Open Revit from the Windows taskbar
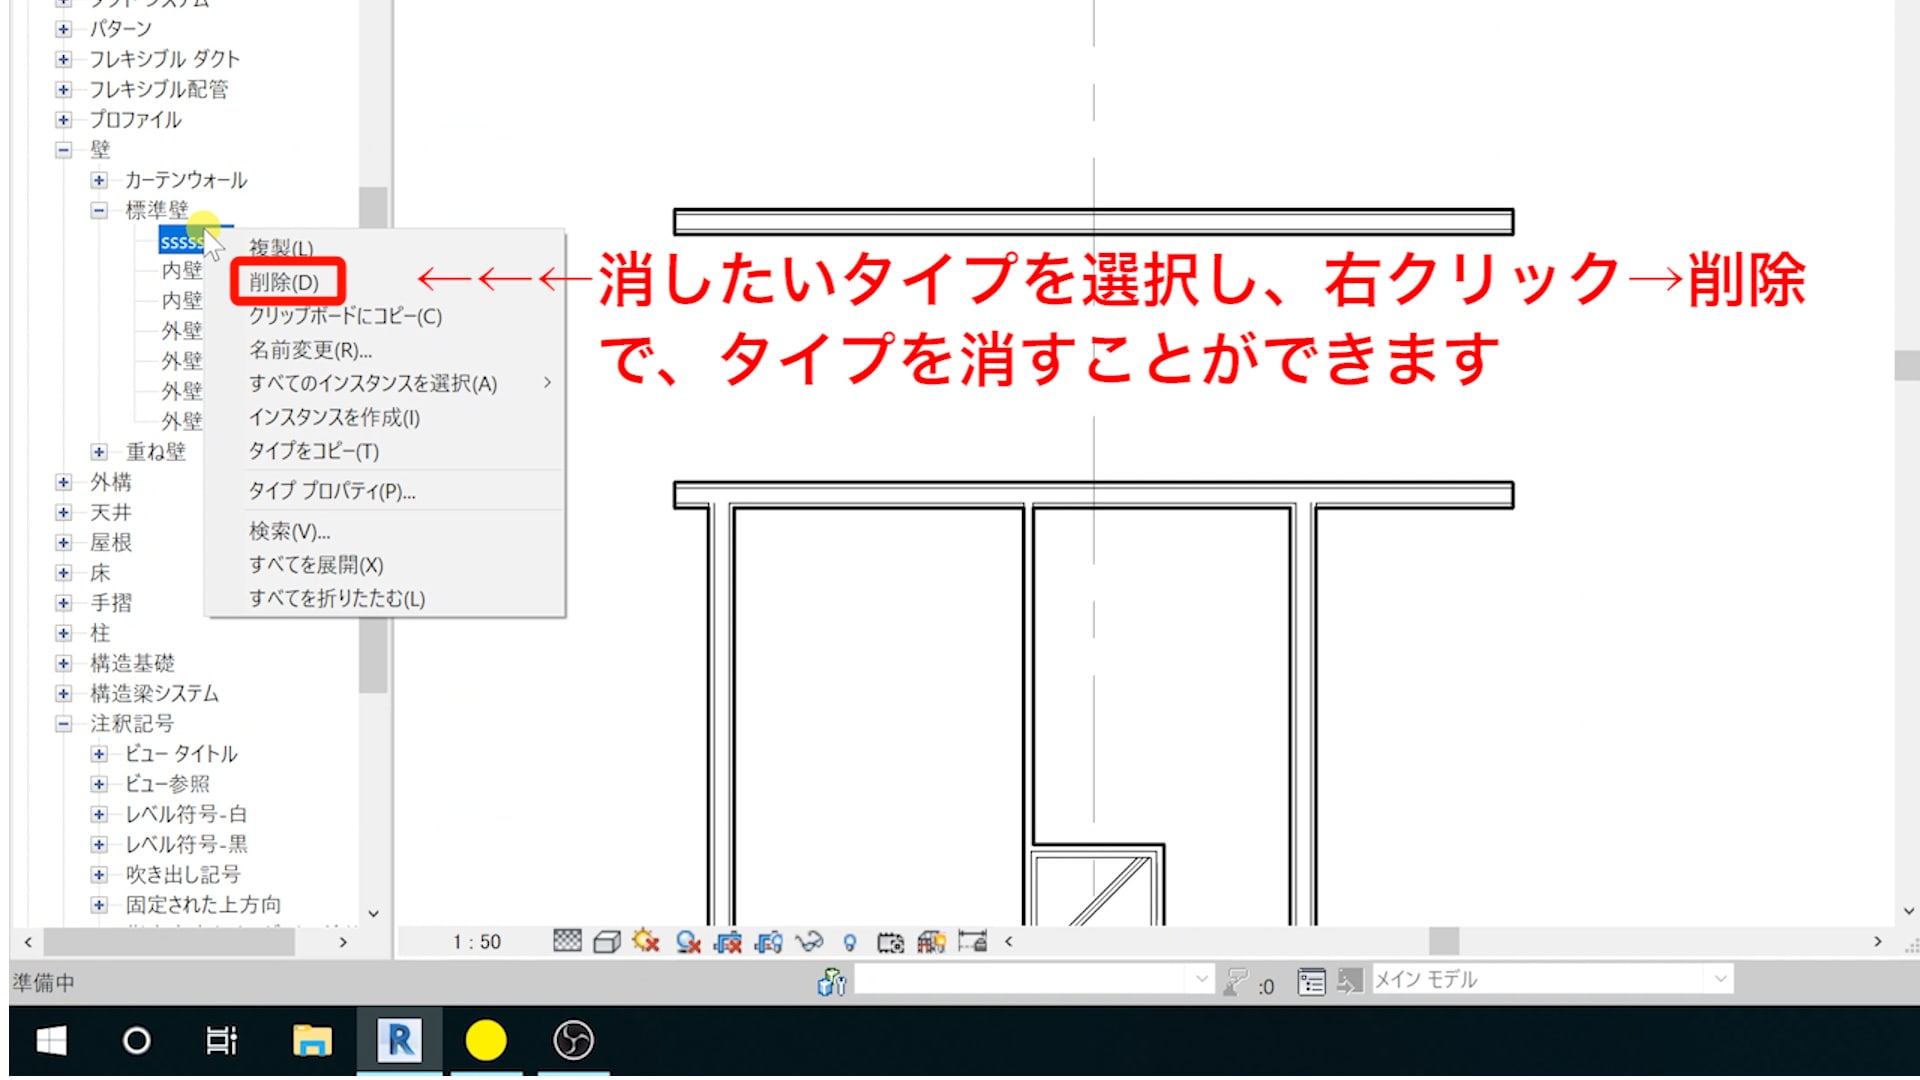1920x1080 pixels. 399,1041
